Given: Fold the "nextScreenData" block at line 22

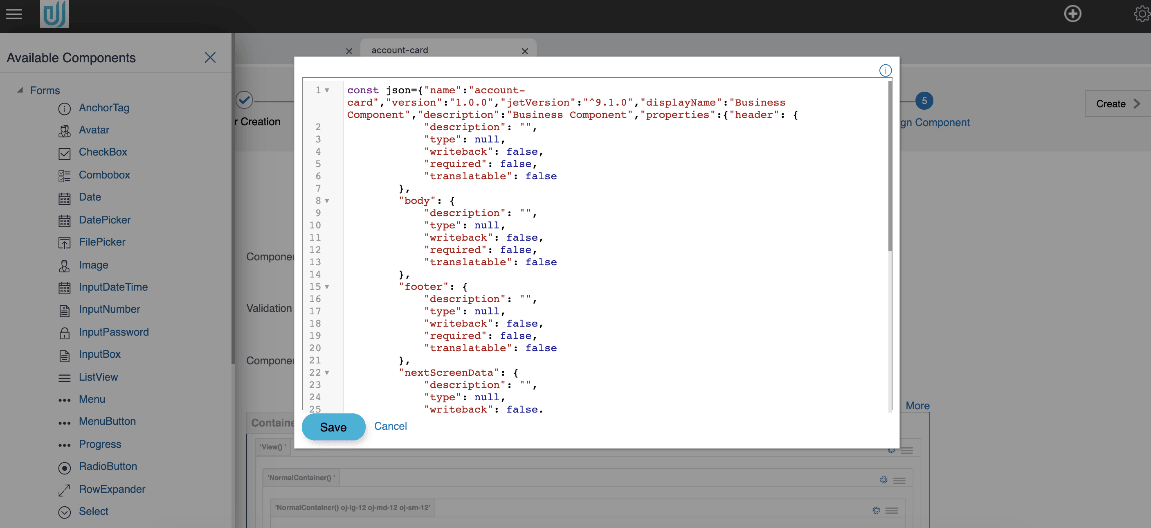Looking at the screenshot, I should (327, 372).
